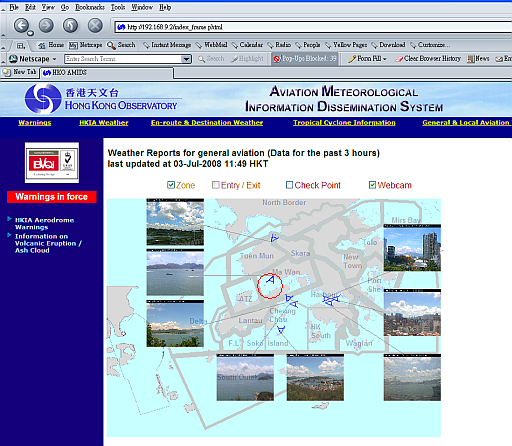Open the Delta area webcam thumbnail
The width and height of the screenshot is (512, 446).
tap(175, 323)
